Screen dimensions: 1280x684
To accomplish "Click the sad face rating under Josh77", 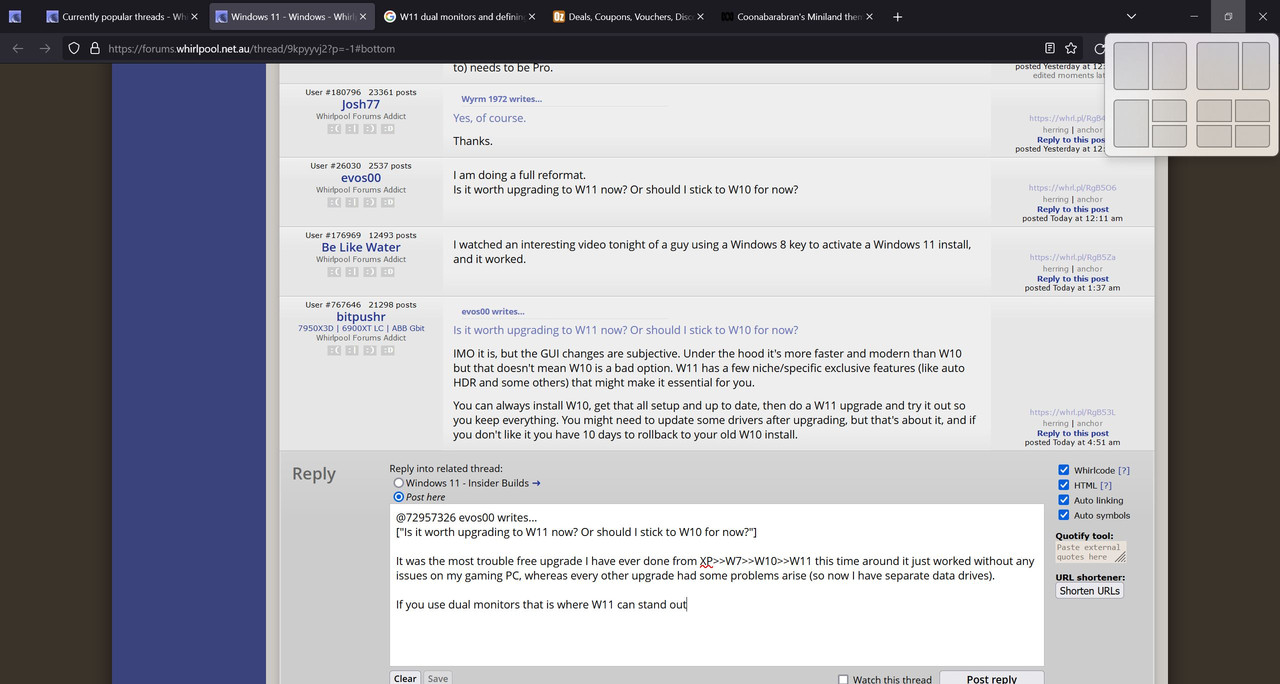I will pyautogui.click(x=334, y=128).
